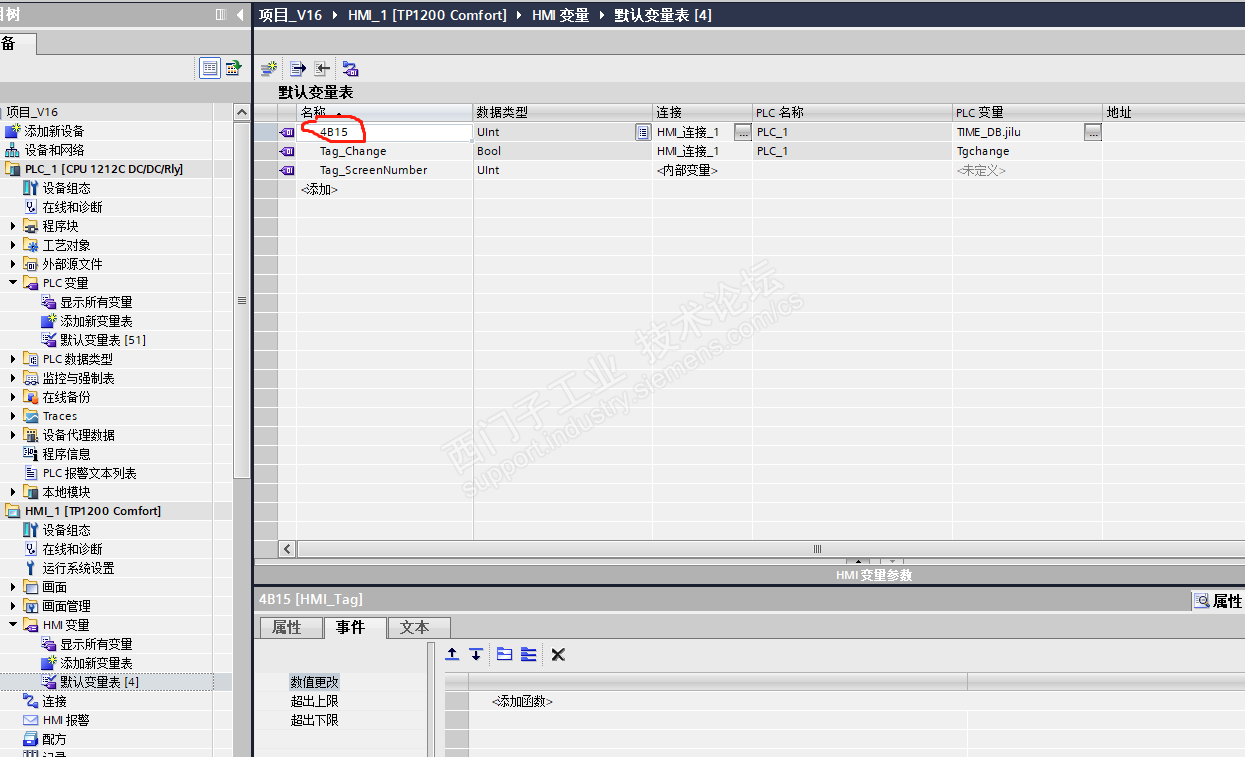Click HMI 变量 in the breadcrumb

560,15
